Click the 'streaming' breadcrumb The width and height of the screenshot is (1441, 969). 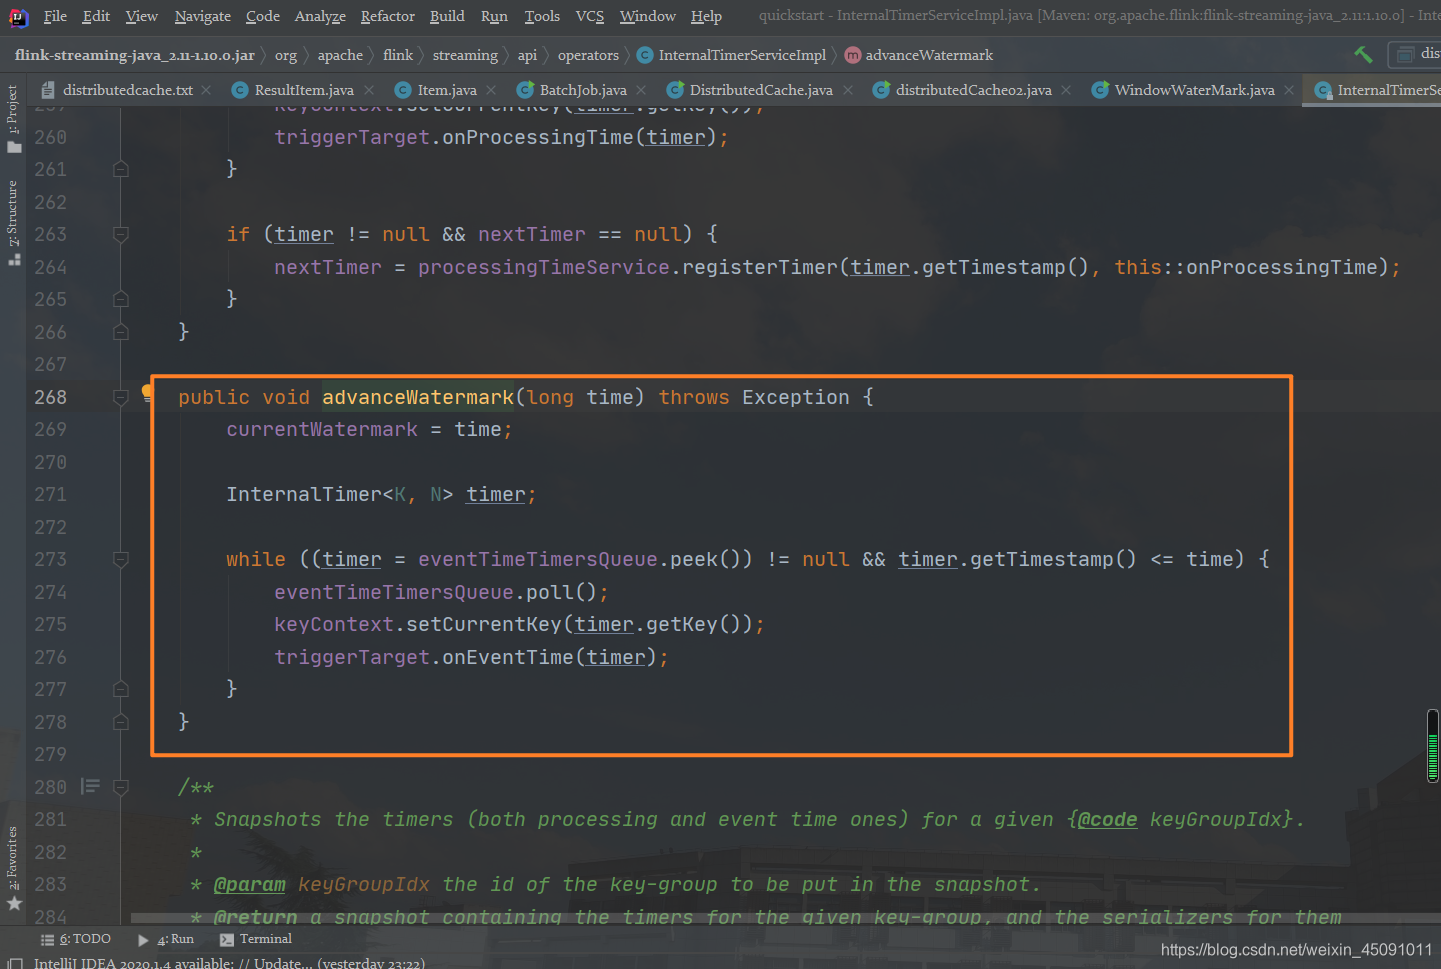tap(465, 55)
